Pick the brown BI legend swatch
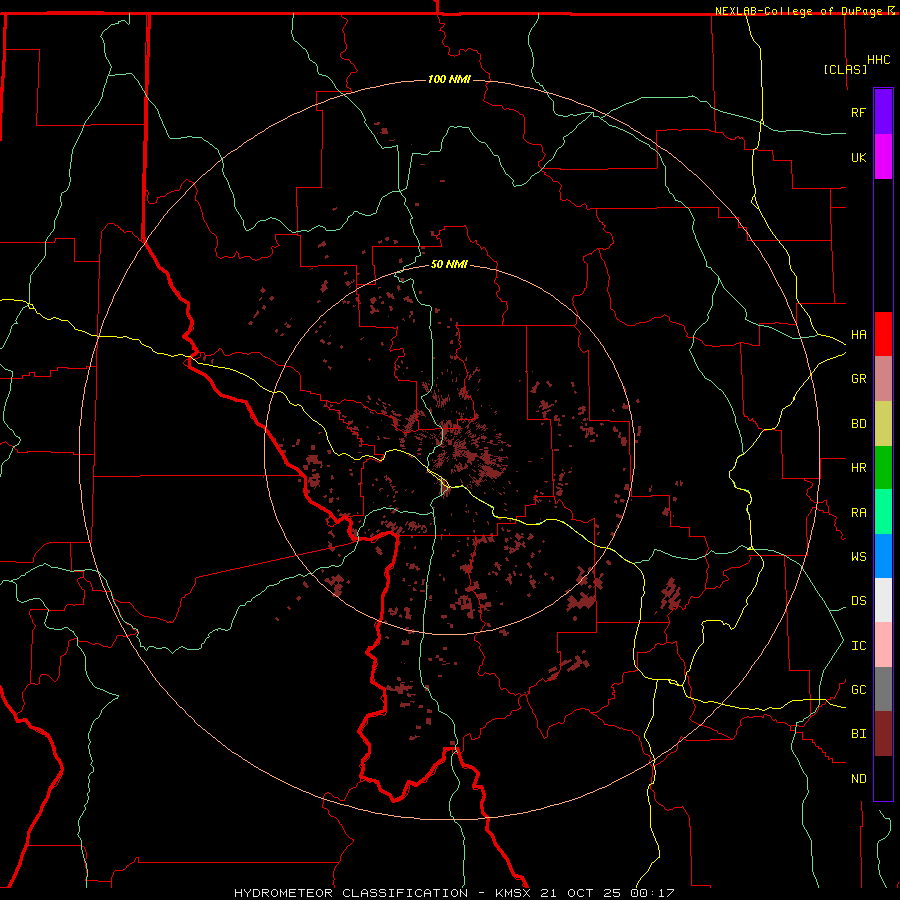The width and height of the screenshot is (900, 900). 883,734
